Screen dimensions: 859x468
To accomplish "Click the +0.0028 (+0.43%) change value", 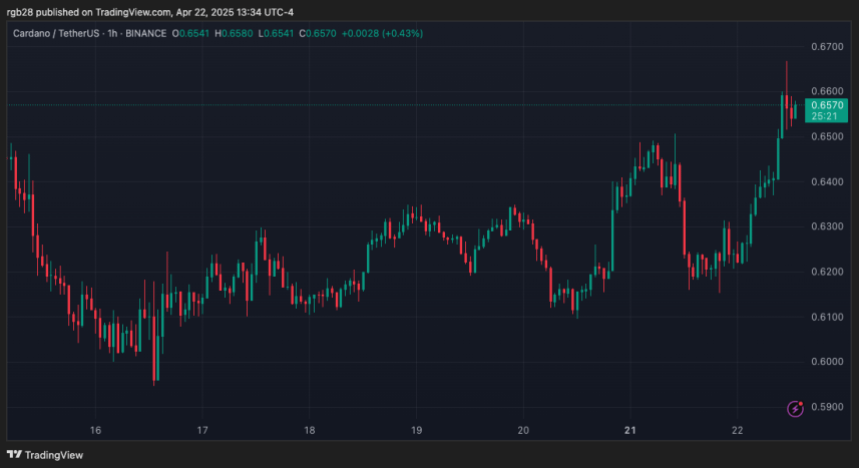I will pos(382,33).
